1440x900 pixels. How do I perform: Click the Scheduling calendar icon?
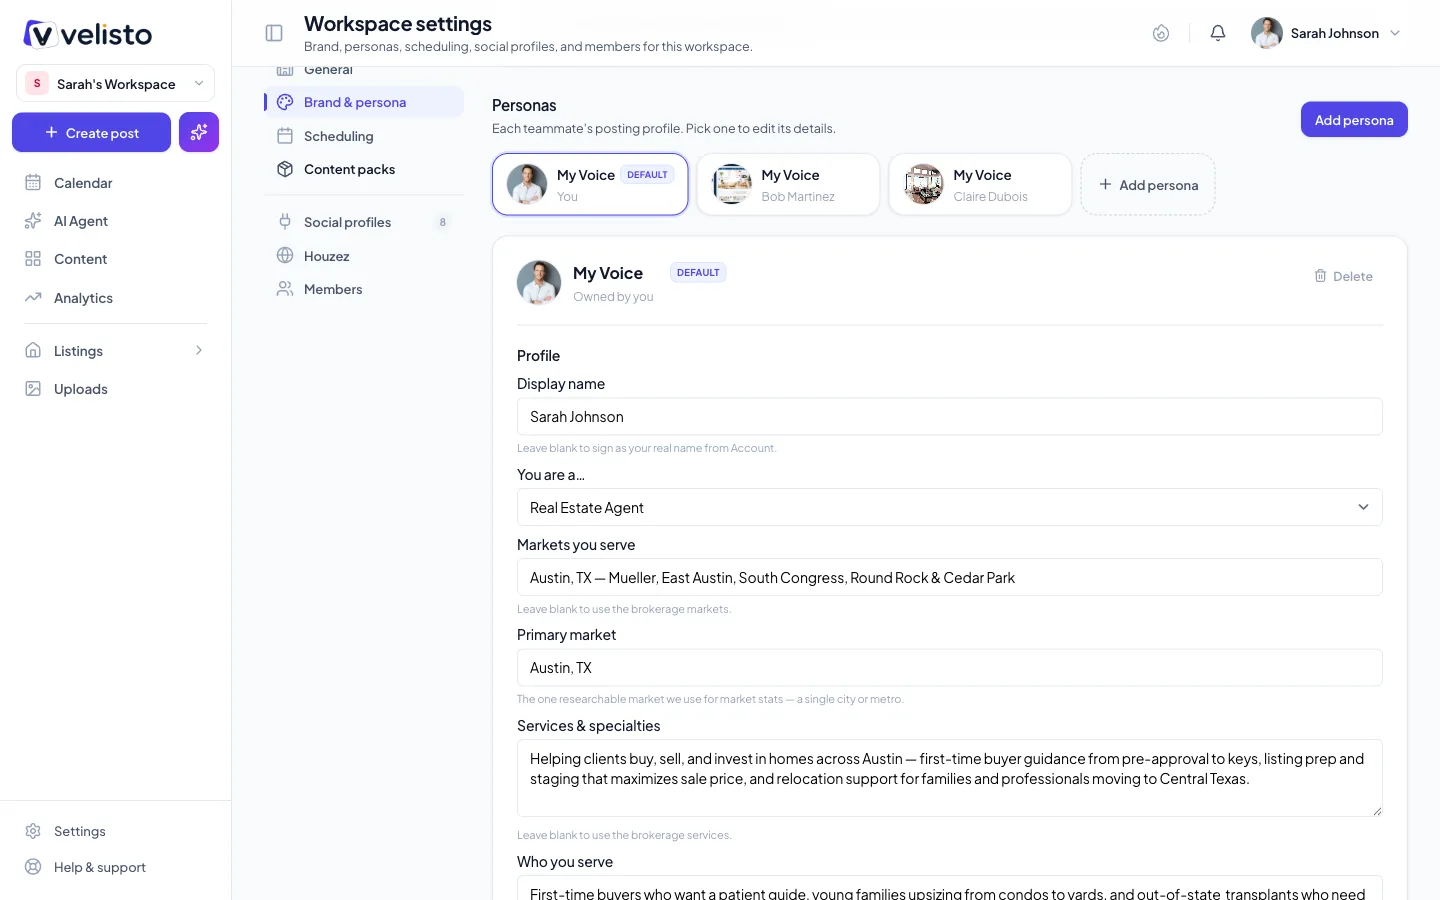tap(285, 135)
